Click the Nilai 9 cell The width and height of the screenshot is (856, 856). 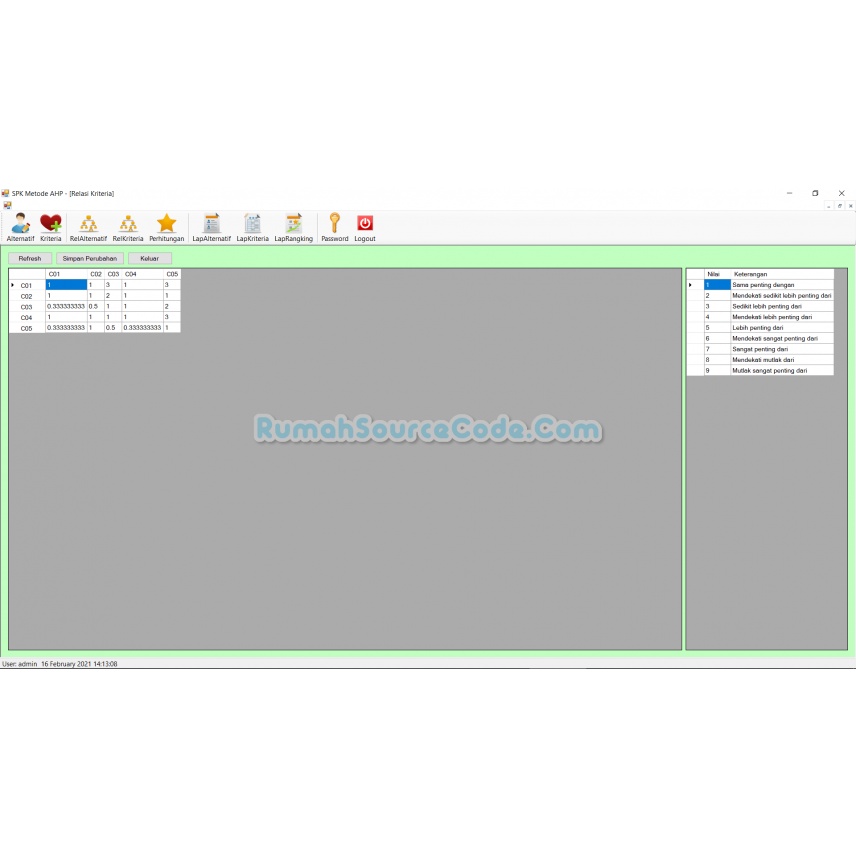(x=717, y=370)
